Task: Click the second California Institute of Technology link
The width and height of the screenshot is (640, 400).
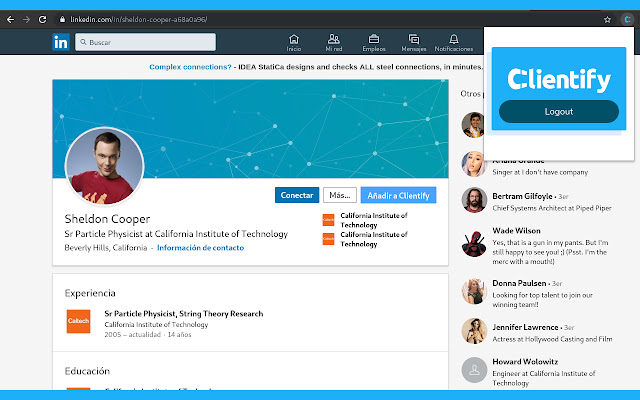Action: (x=374, y=239)
